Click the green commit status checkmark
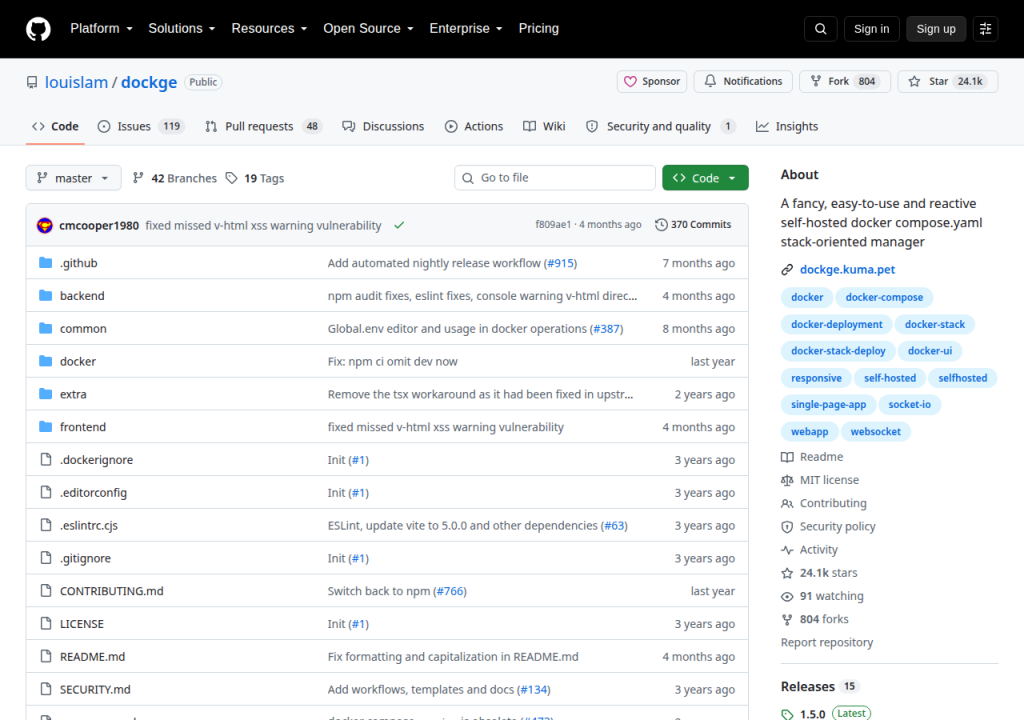This screenshot has width=1024, height=720. [399, 225]
